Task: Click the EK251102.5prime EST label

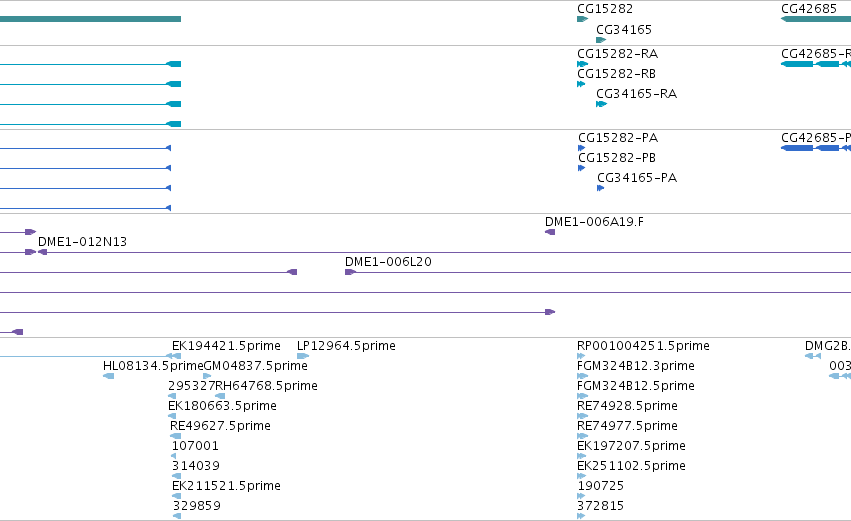Action: point(631,466)
